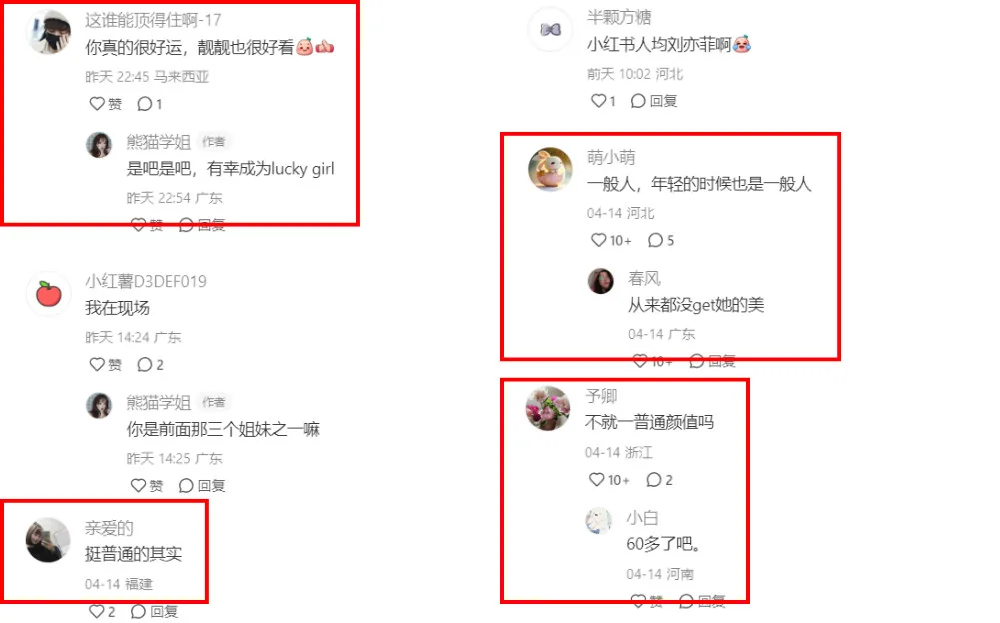Like 萌小萌's comment with 10+ likes

click(x=611, y=240)
